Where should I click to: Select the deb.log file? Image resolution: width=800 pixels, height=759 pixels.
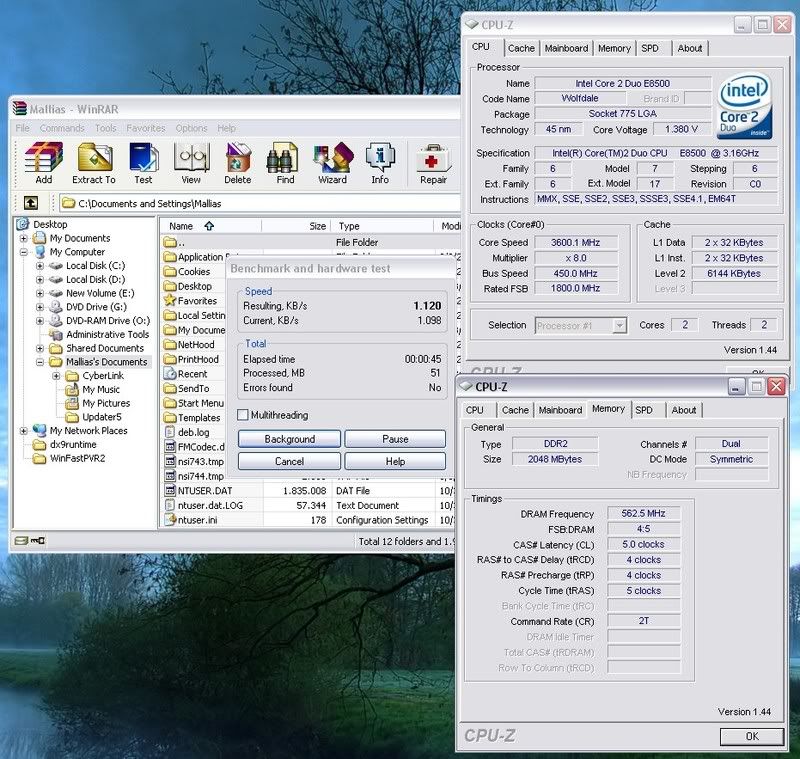[187, 432]
